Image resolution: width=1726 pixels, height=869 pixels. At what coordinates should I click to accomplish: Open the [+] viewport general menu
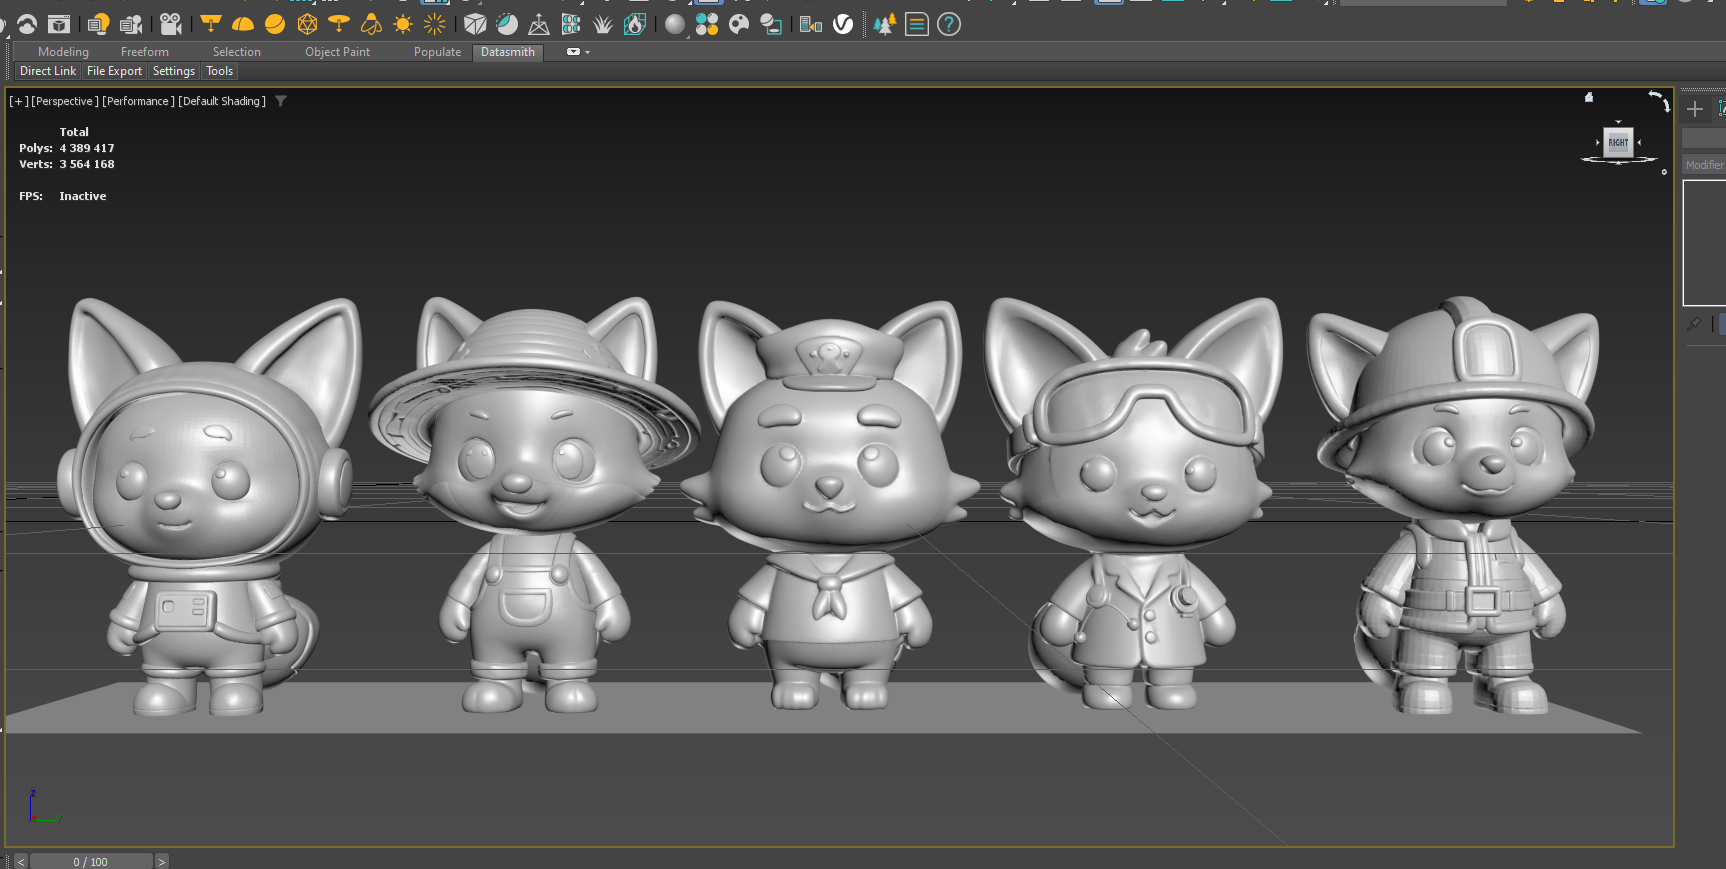(x=19, y=101)
